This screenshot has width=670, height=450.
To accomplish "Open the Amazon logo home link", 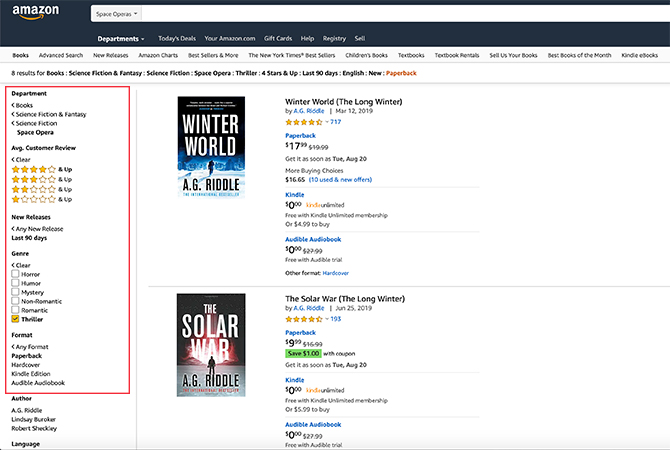I will tap(35, 12).
